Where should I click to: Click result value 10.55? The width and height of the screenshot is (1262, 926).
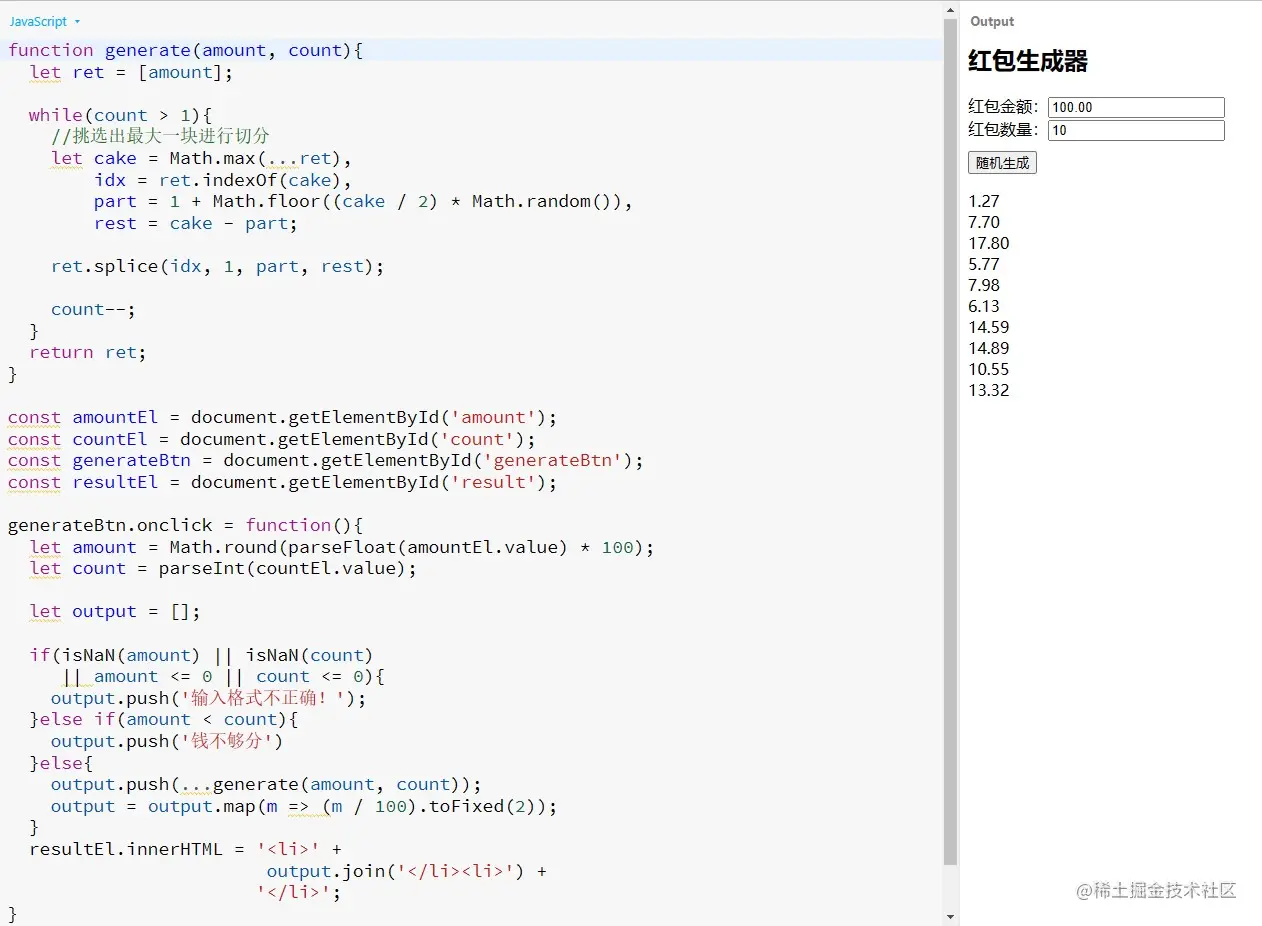[989, 369]
